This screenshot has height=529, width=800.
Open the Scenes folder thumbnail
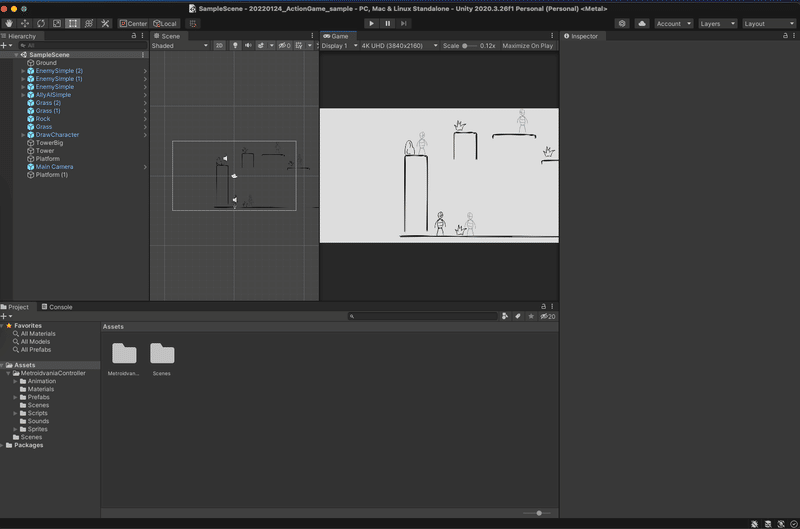pyautogui.click(x=162, y=359)
